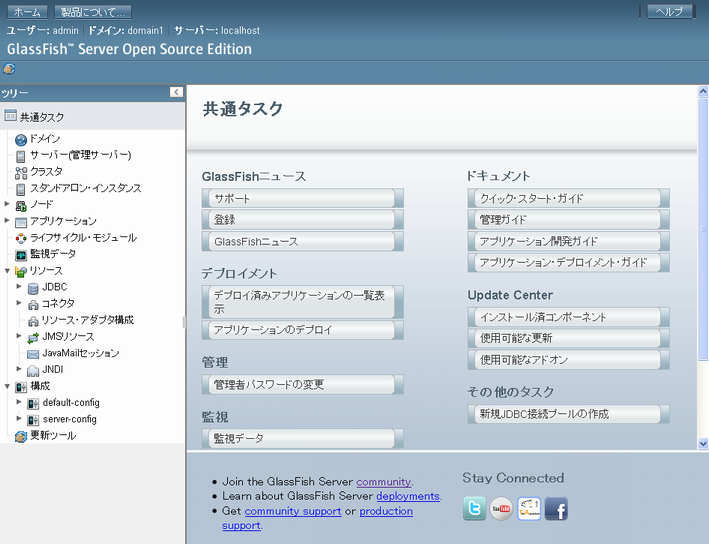Click the コネクタ icon
The image size is (709, 544).
coord(33,304)
